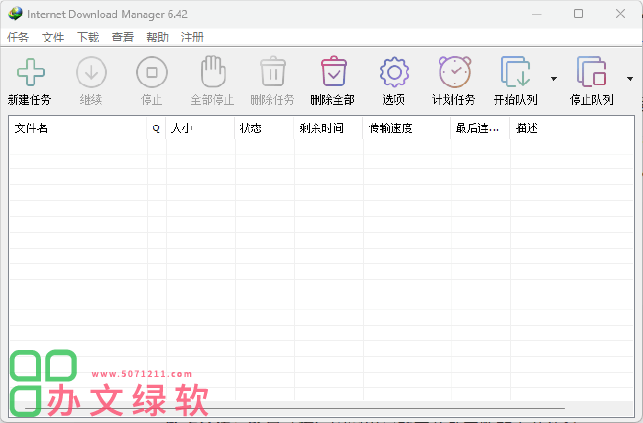Sort by 大小 column header
Viewport: 643px width, 423px height.
click(x=200, y=128)
